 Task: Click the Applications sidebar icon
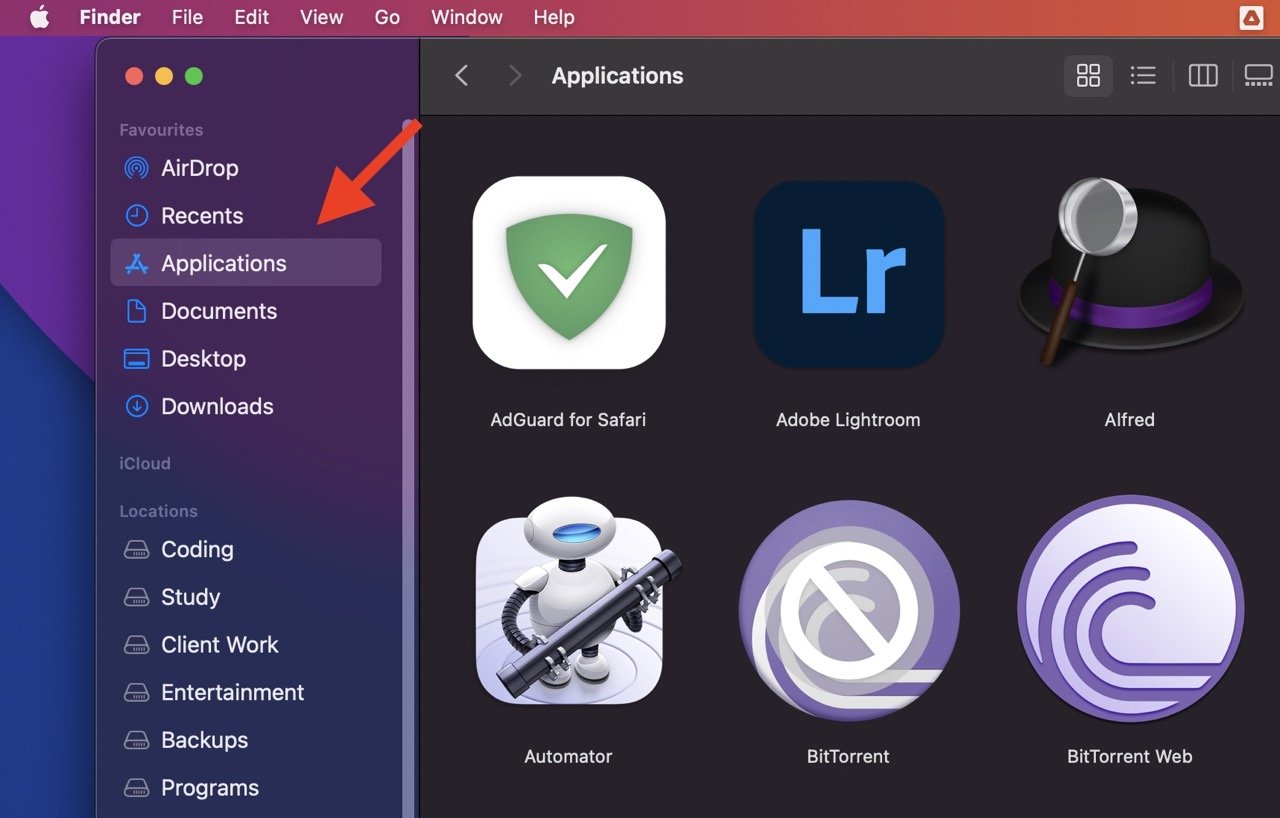pyautogui.click(x=136, y=263)
